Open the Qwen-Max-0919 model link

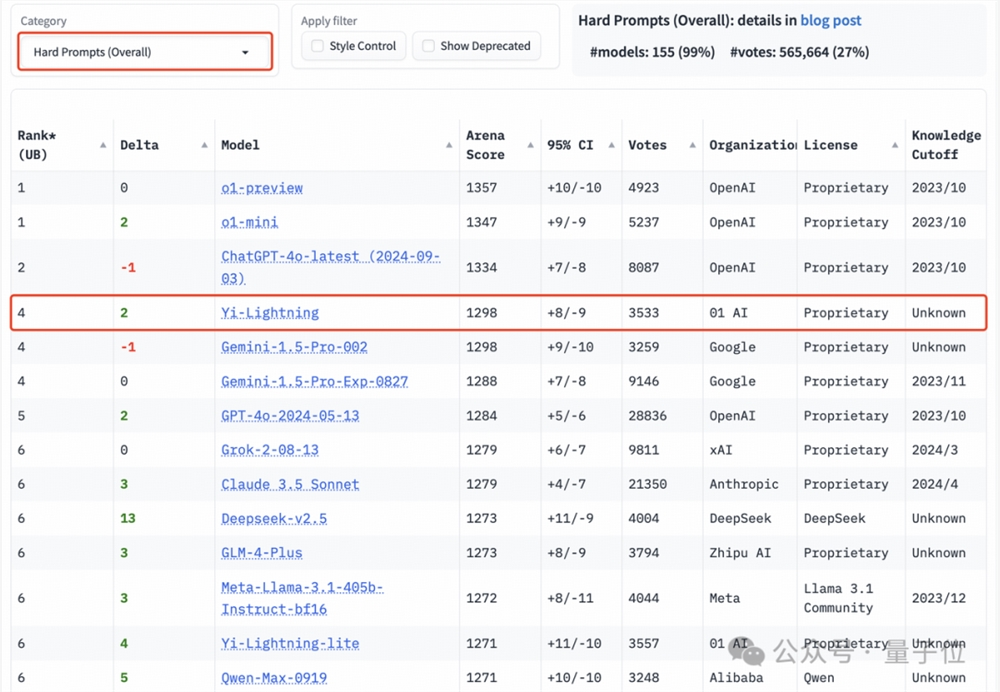click(274, 677)
